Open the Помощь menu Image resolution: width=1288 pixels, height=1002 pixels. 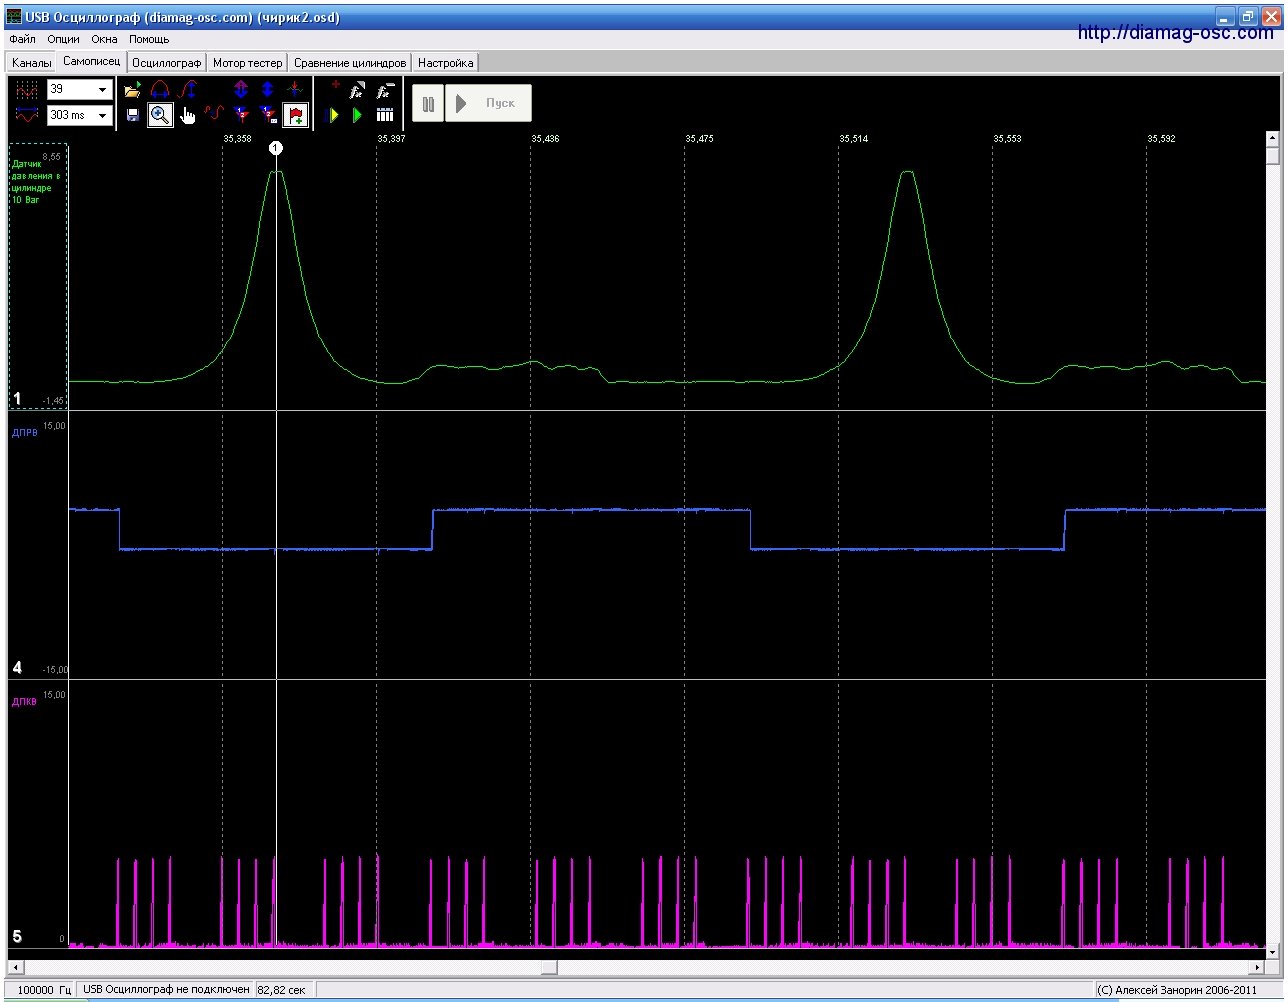pos(149,39)
